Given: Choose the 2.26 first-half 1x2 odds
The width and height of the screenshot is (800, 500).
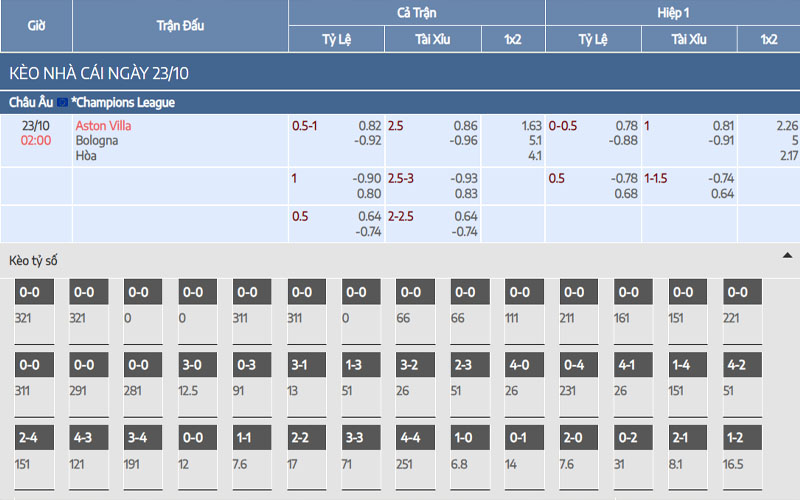Looking at the screenshot, I should (x=786, y=126).
